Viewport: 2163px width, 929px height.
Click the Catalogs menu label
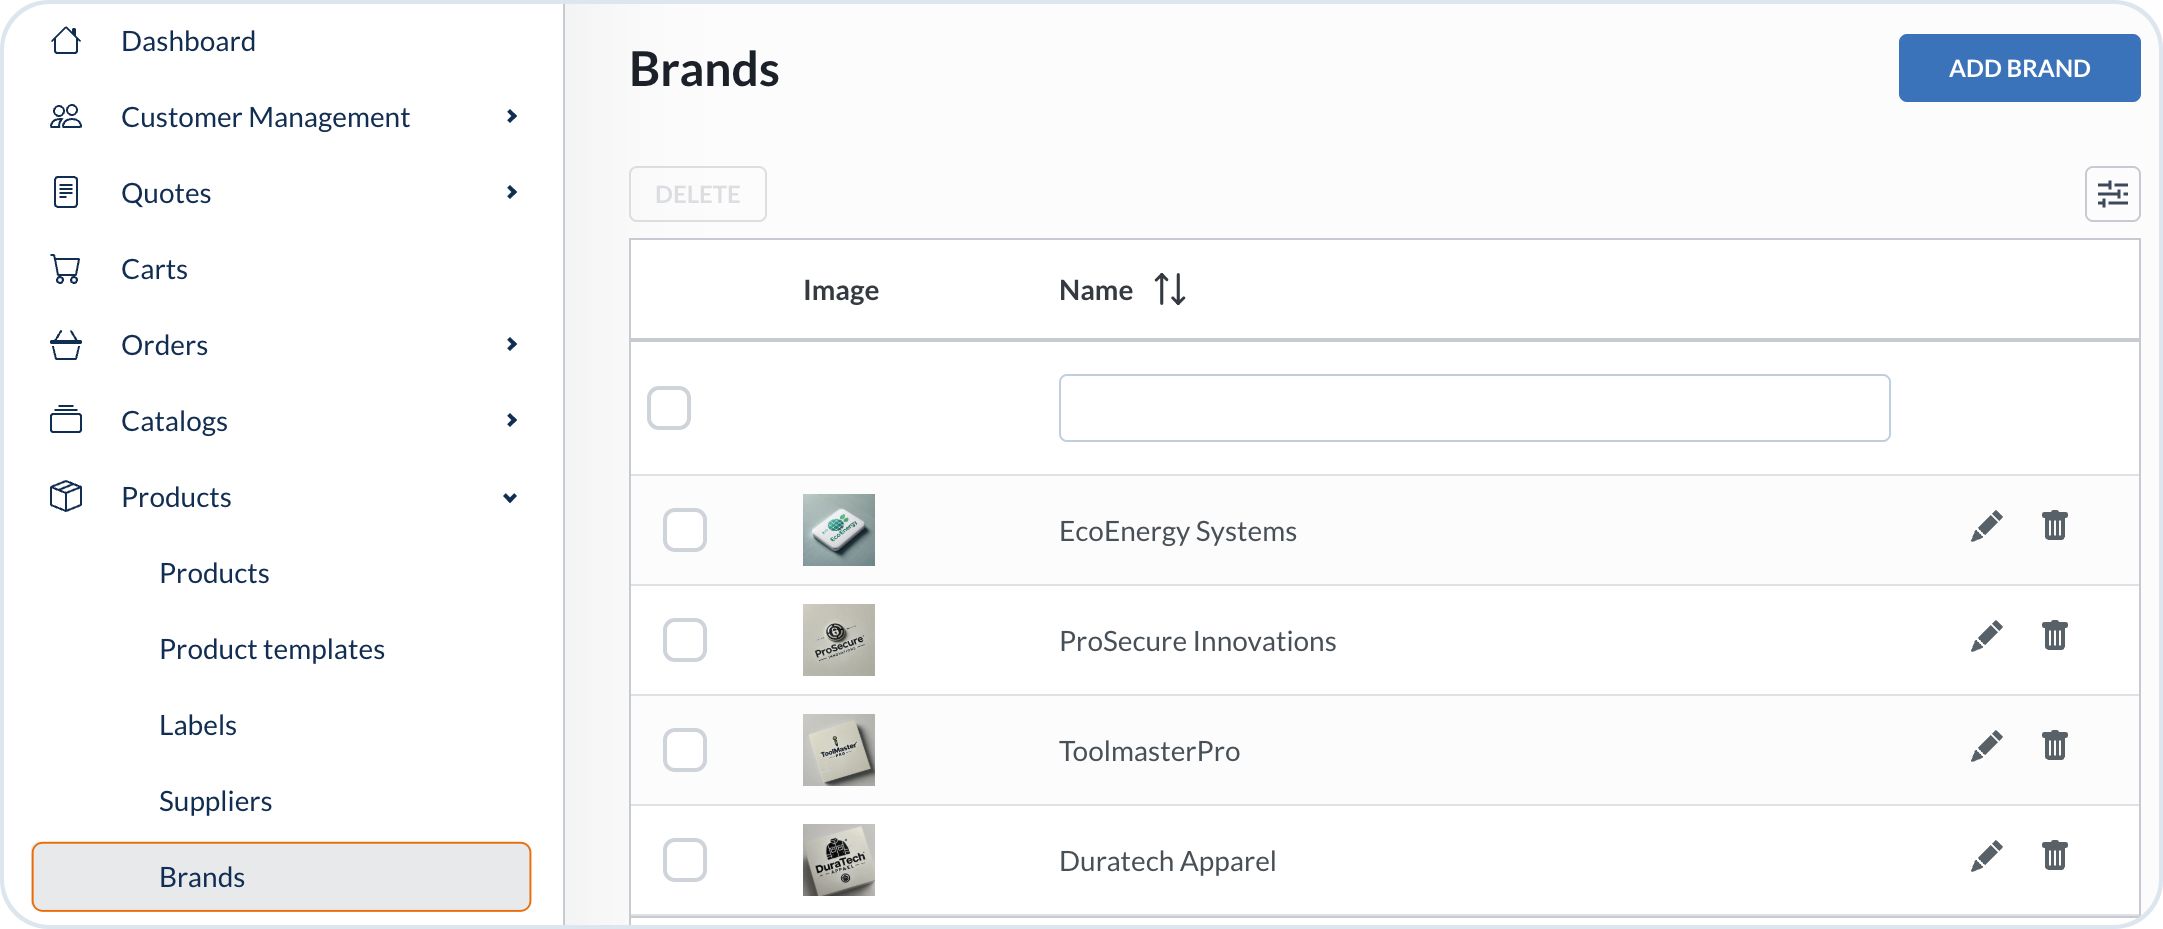(174, 421)
